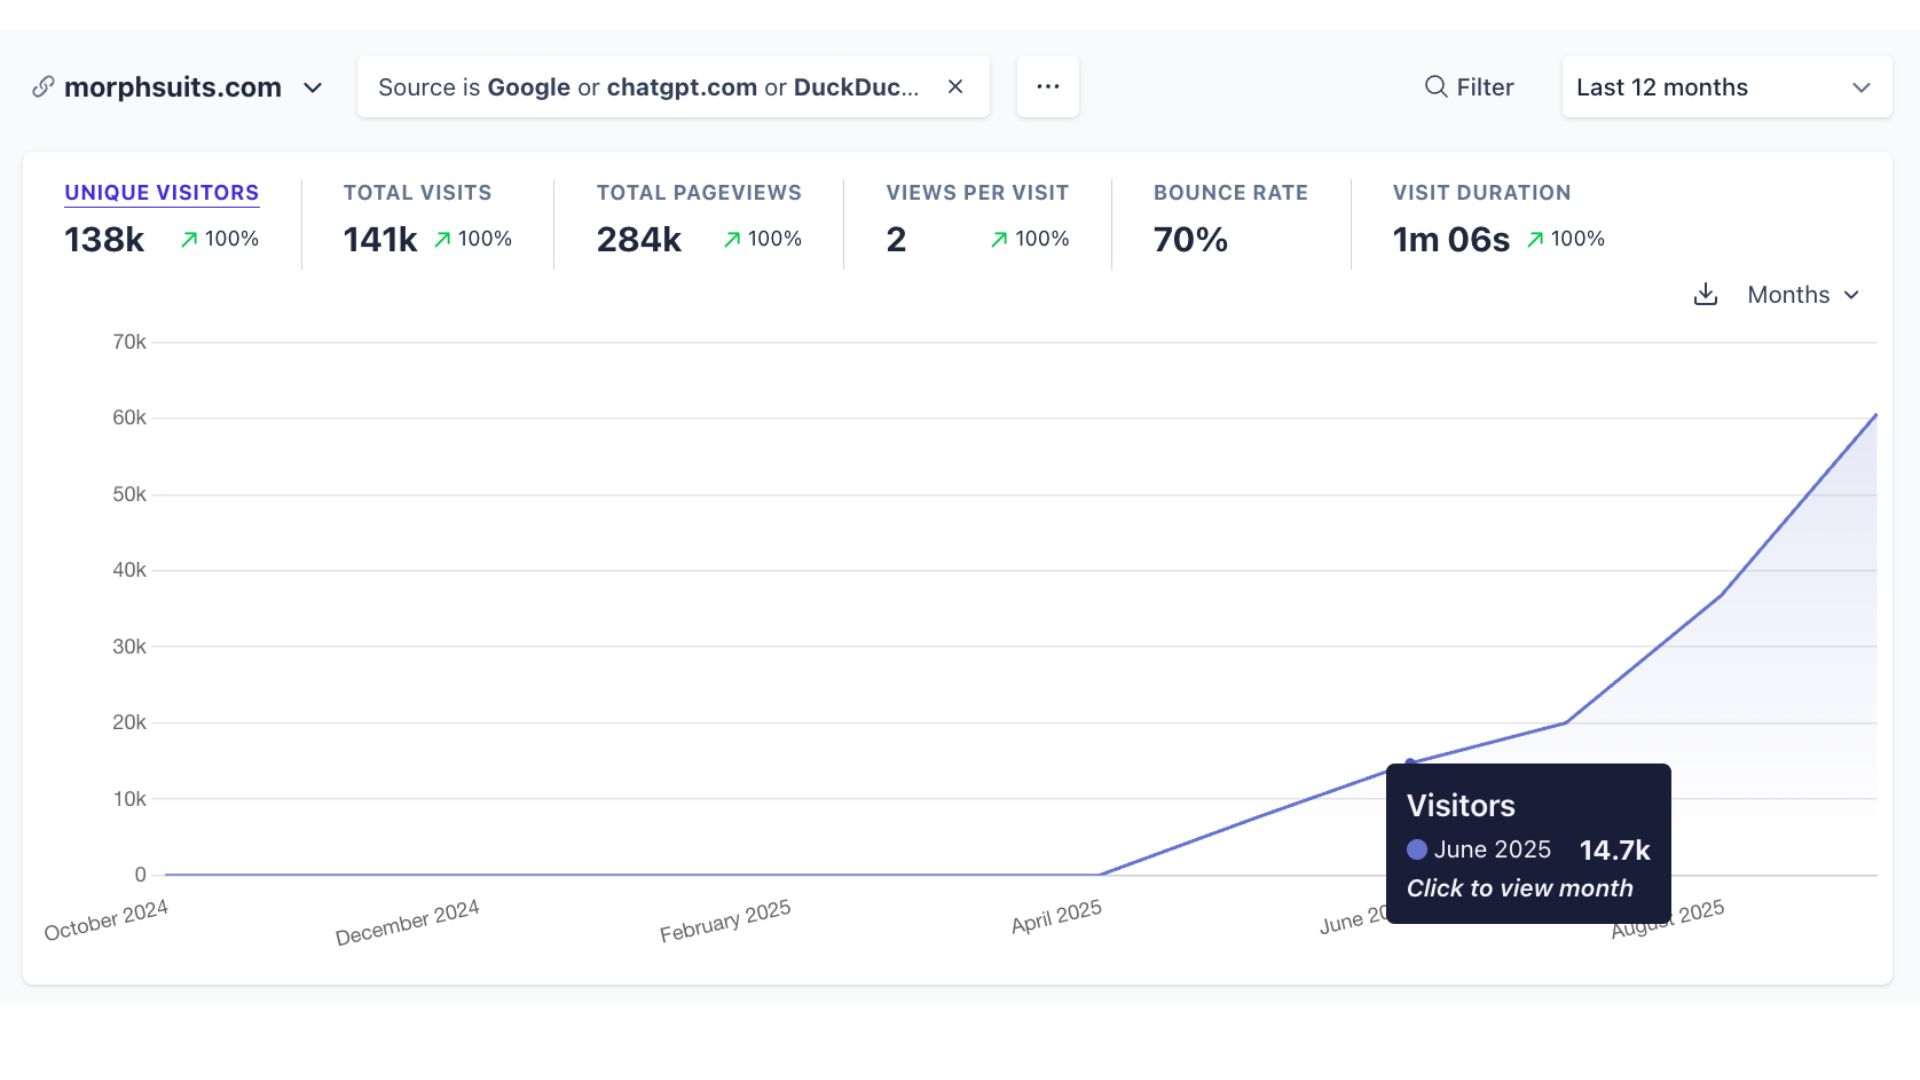The width and height of the screenshot is (1920, 1080).
Task: Click the growth arrow beside Total Pageviews
Action: click(x=731, y=239)
